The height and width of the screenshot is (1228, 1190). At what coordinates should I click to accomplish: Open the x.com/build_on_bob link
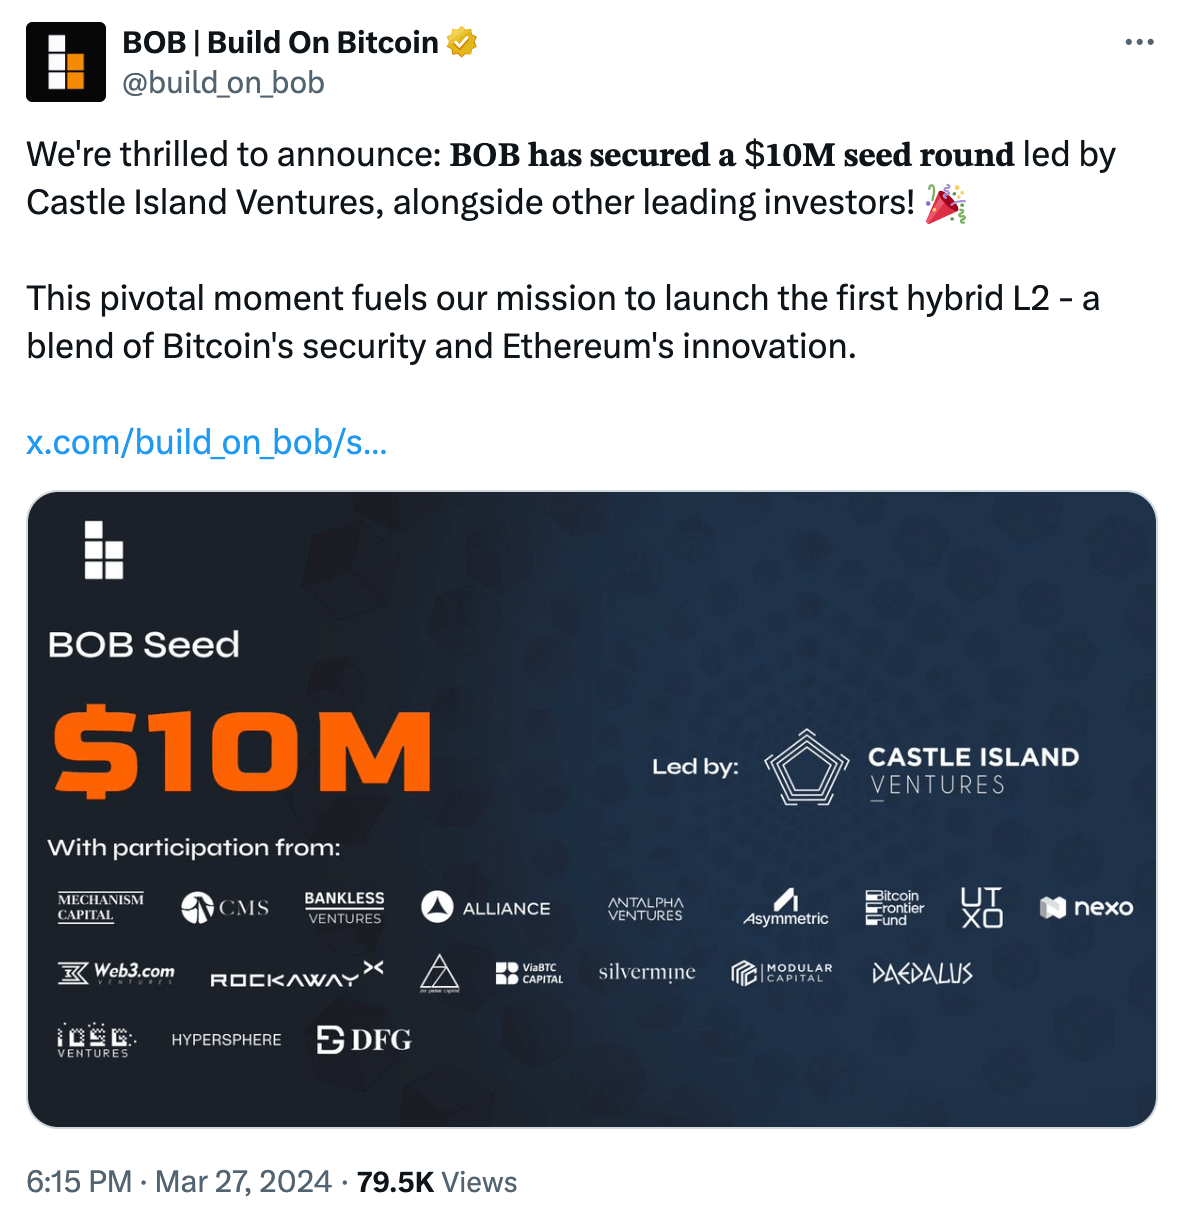point(207,442)
